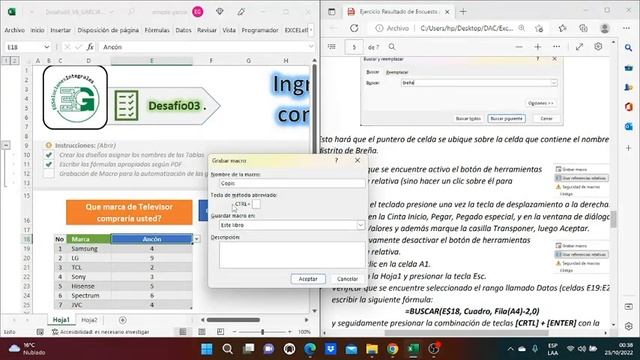Open the Name Box dropdown arrow
Screen dimensions: 640x360
click(47, 47)
